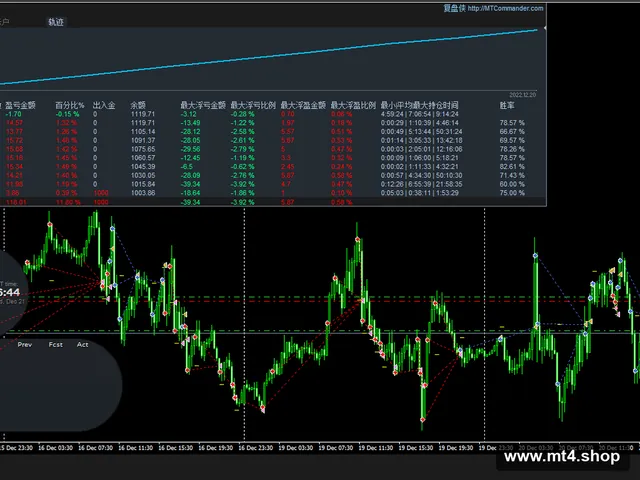Click the Act column label
The height and width of the screenshot is (480, 640).
[x=82, y=344]
